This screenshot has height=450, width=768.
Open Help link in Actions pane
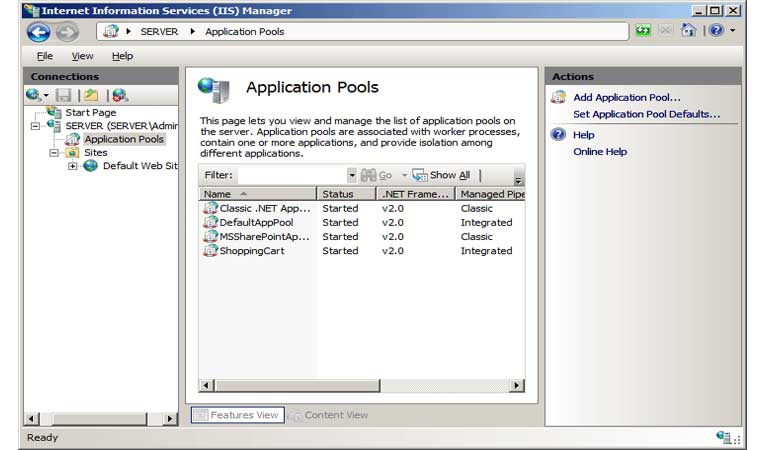(583, 135)
